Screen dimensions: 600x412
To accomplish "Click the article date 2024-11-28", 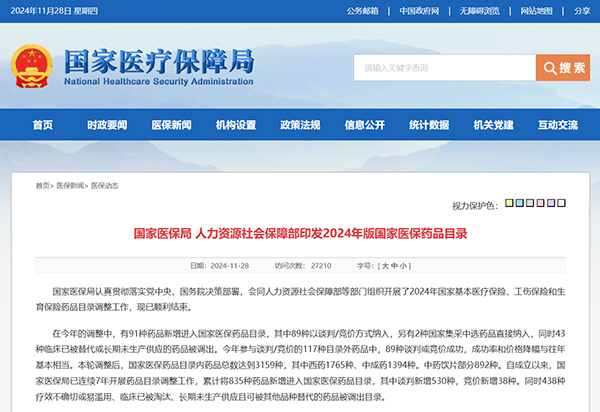I will coord(230,266).
